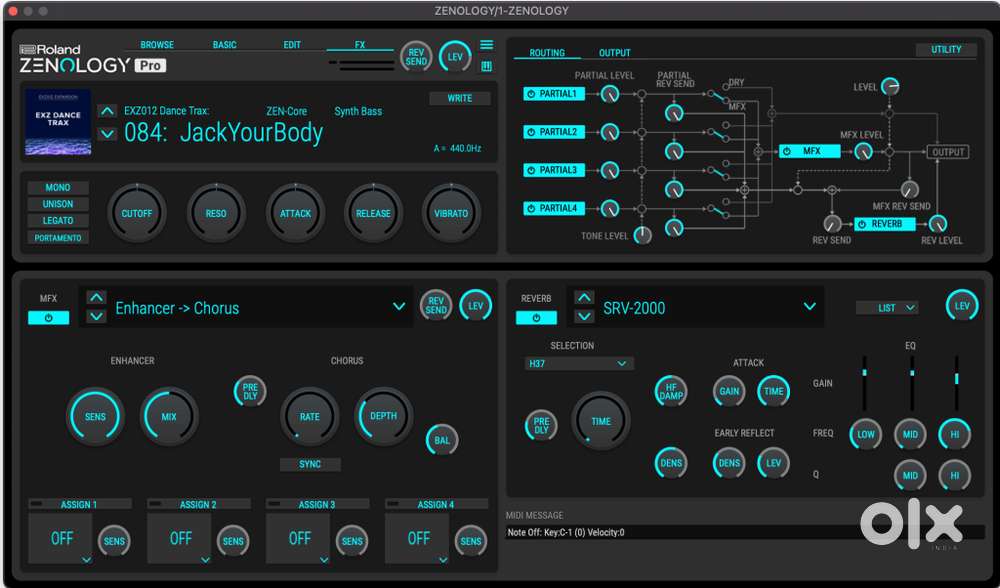Viewport: 1000px width, 588px height.
Task: Click the UTILITY button
Action: (x=946, y=49)
